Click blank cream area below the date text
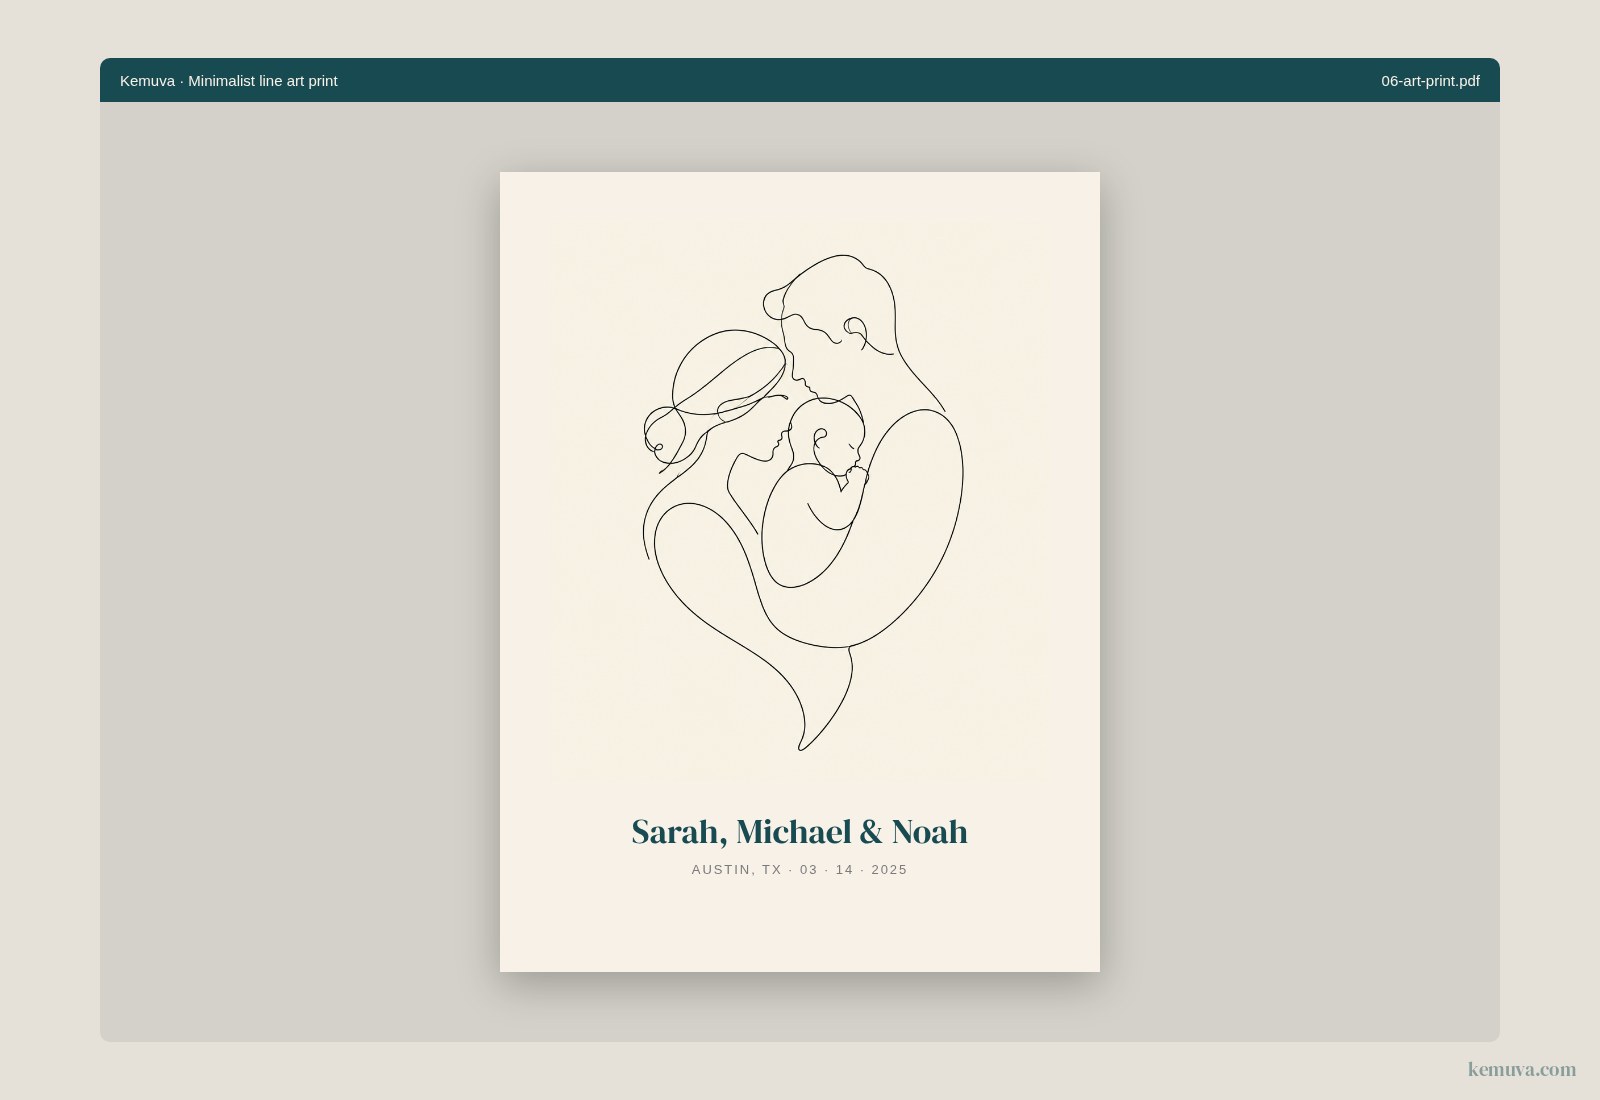This screenshot has height=1100, width=1600. [x=800, y=925]
